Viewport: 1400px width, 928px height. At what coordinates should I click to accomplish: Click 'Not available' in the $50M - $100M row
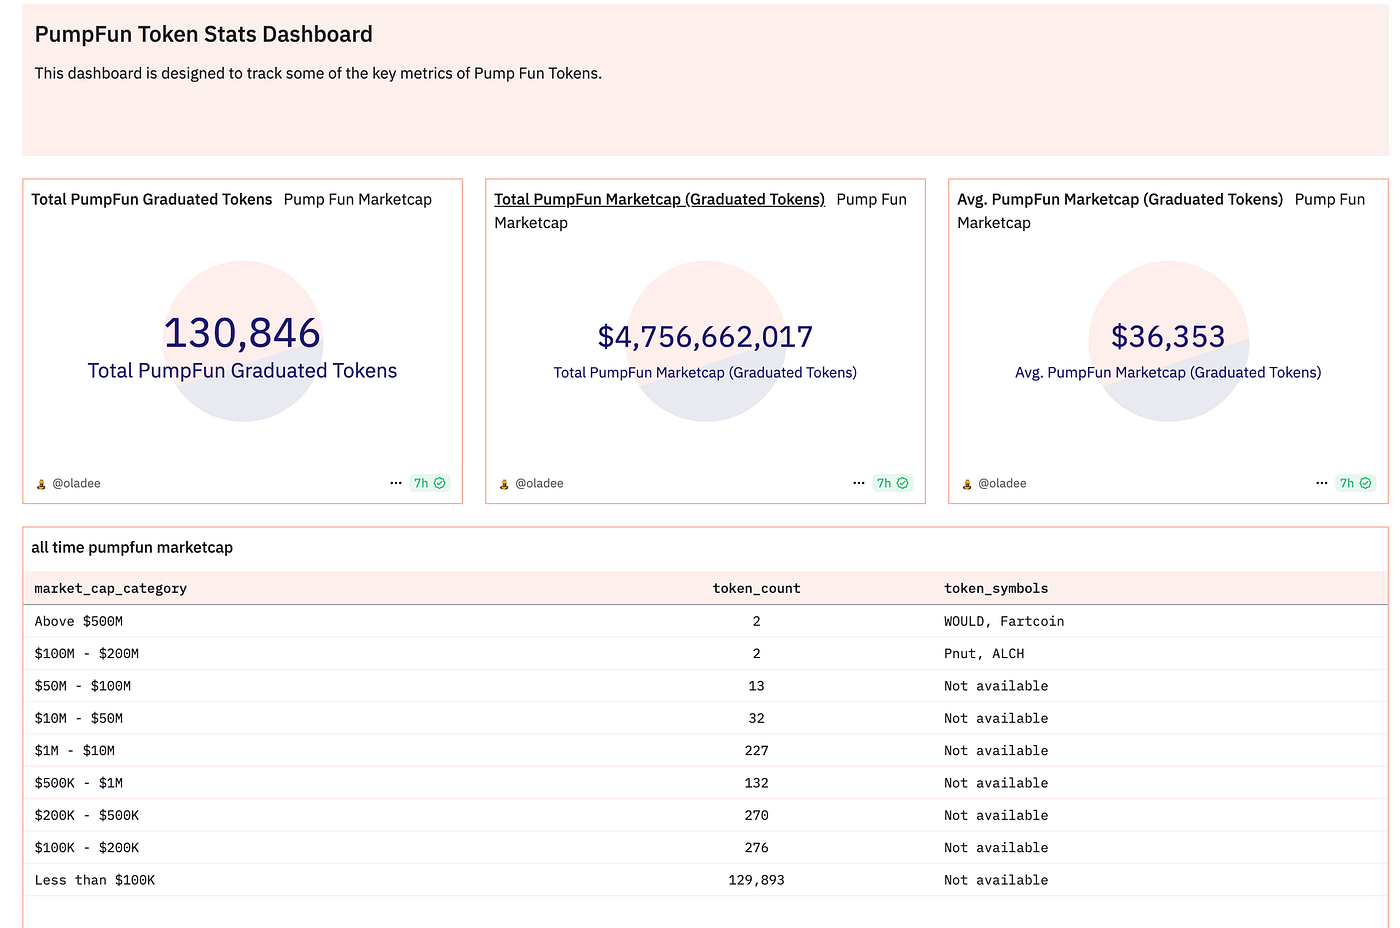pyautogui.click(x=996, y=686)
